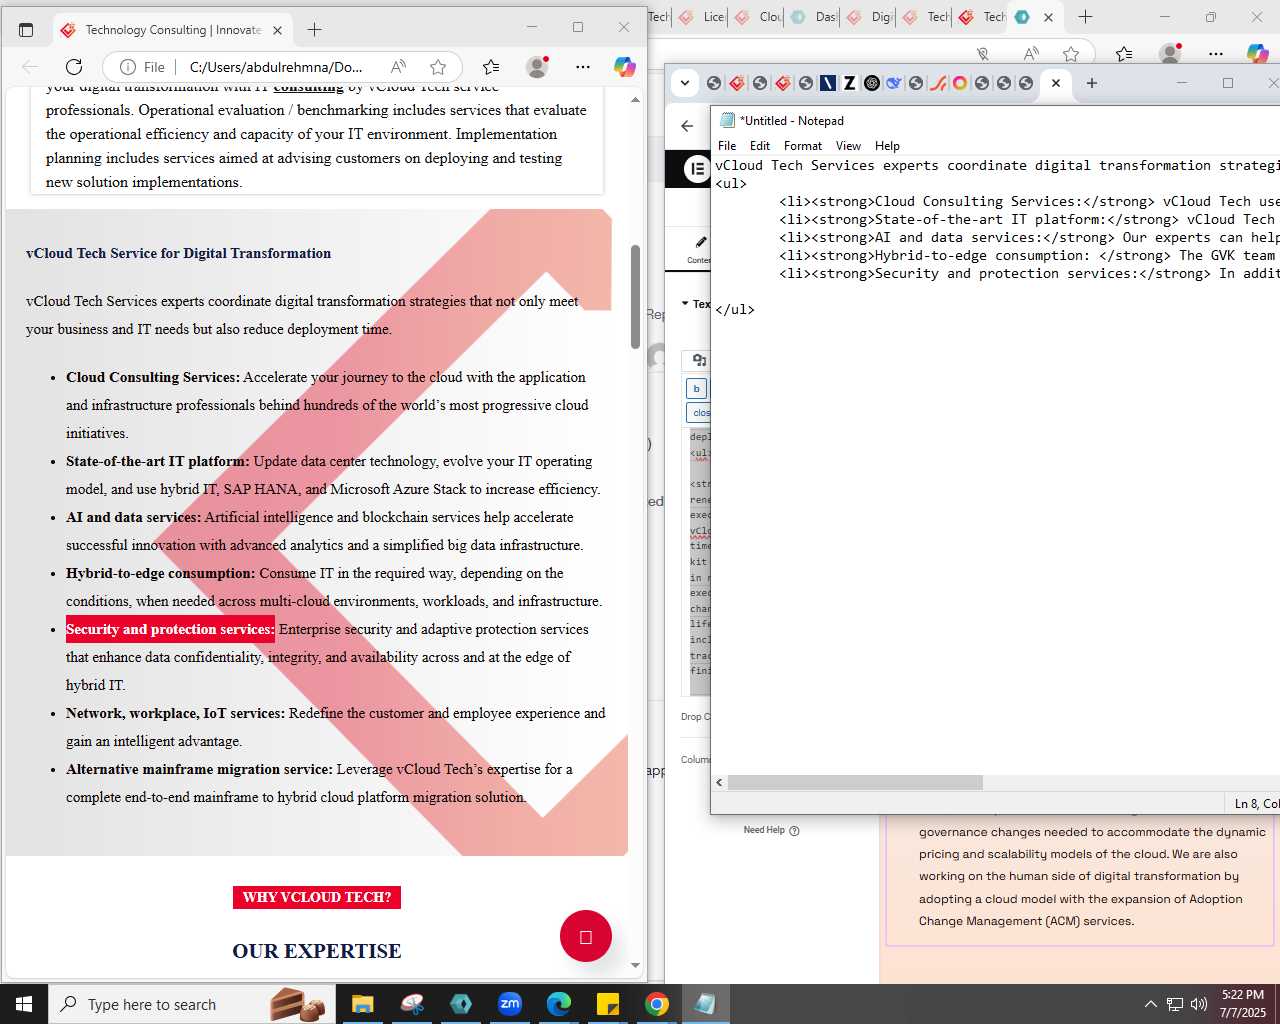
Task: Open Notepad Format menu
Action: [803, 146]
